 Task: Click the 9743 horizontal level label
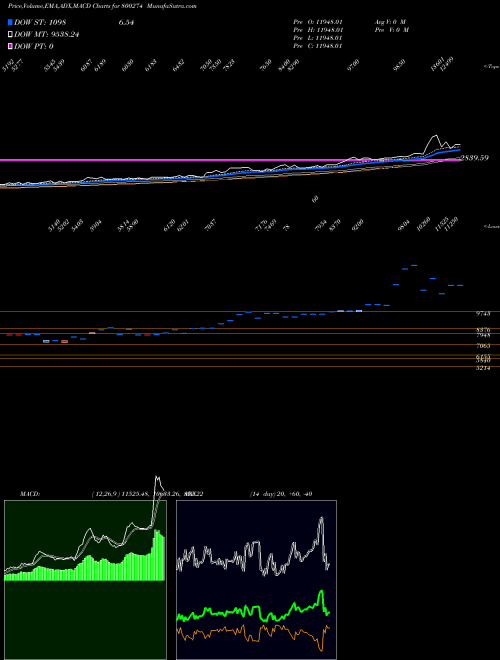click(x=483, y=314)
